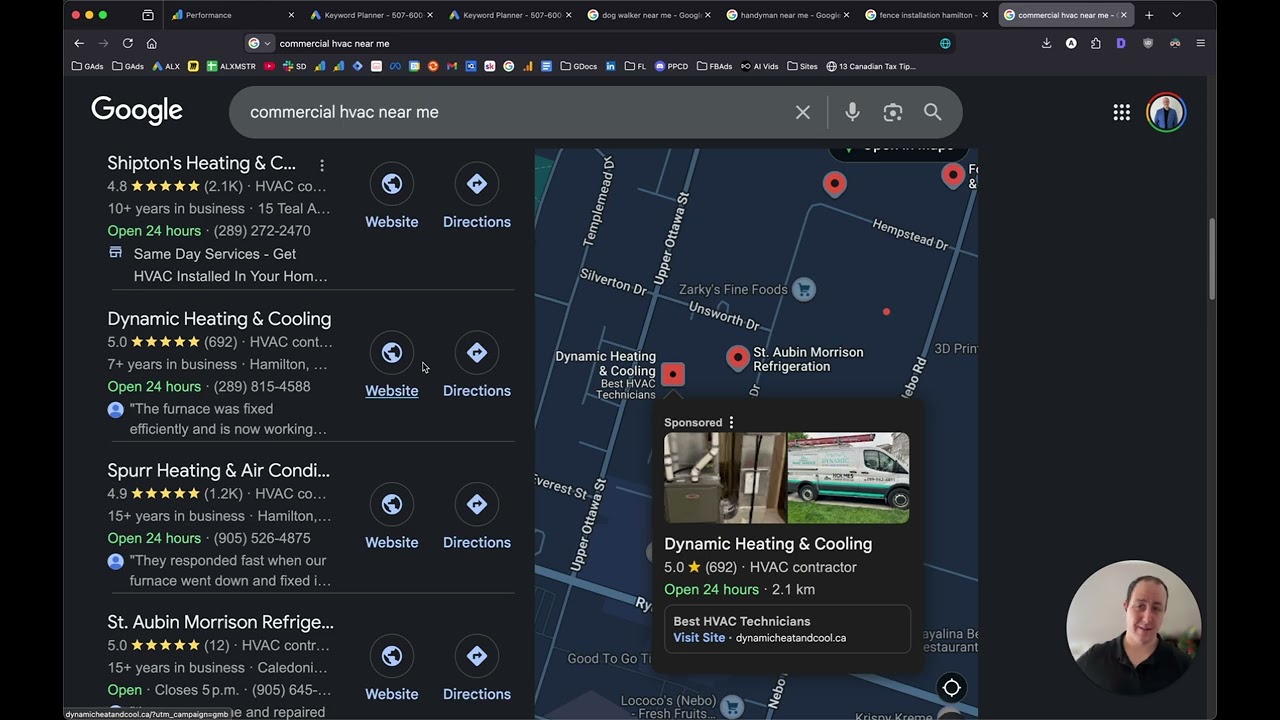1280x720 pixels.
Task: Click the van photo in sponsored card
Action: coord(848,478)
